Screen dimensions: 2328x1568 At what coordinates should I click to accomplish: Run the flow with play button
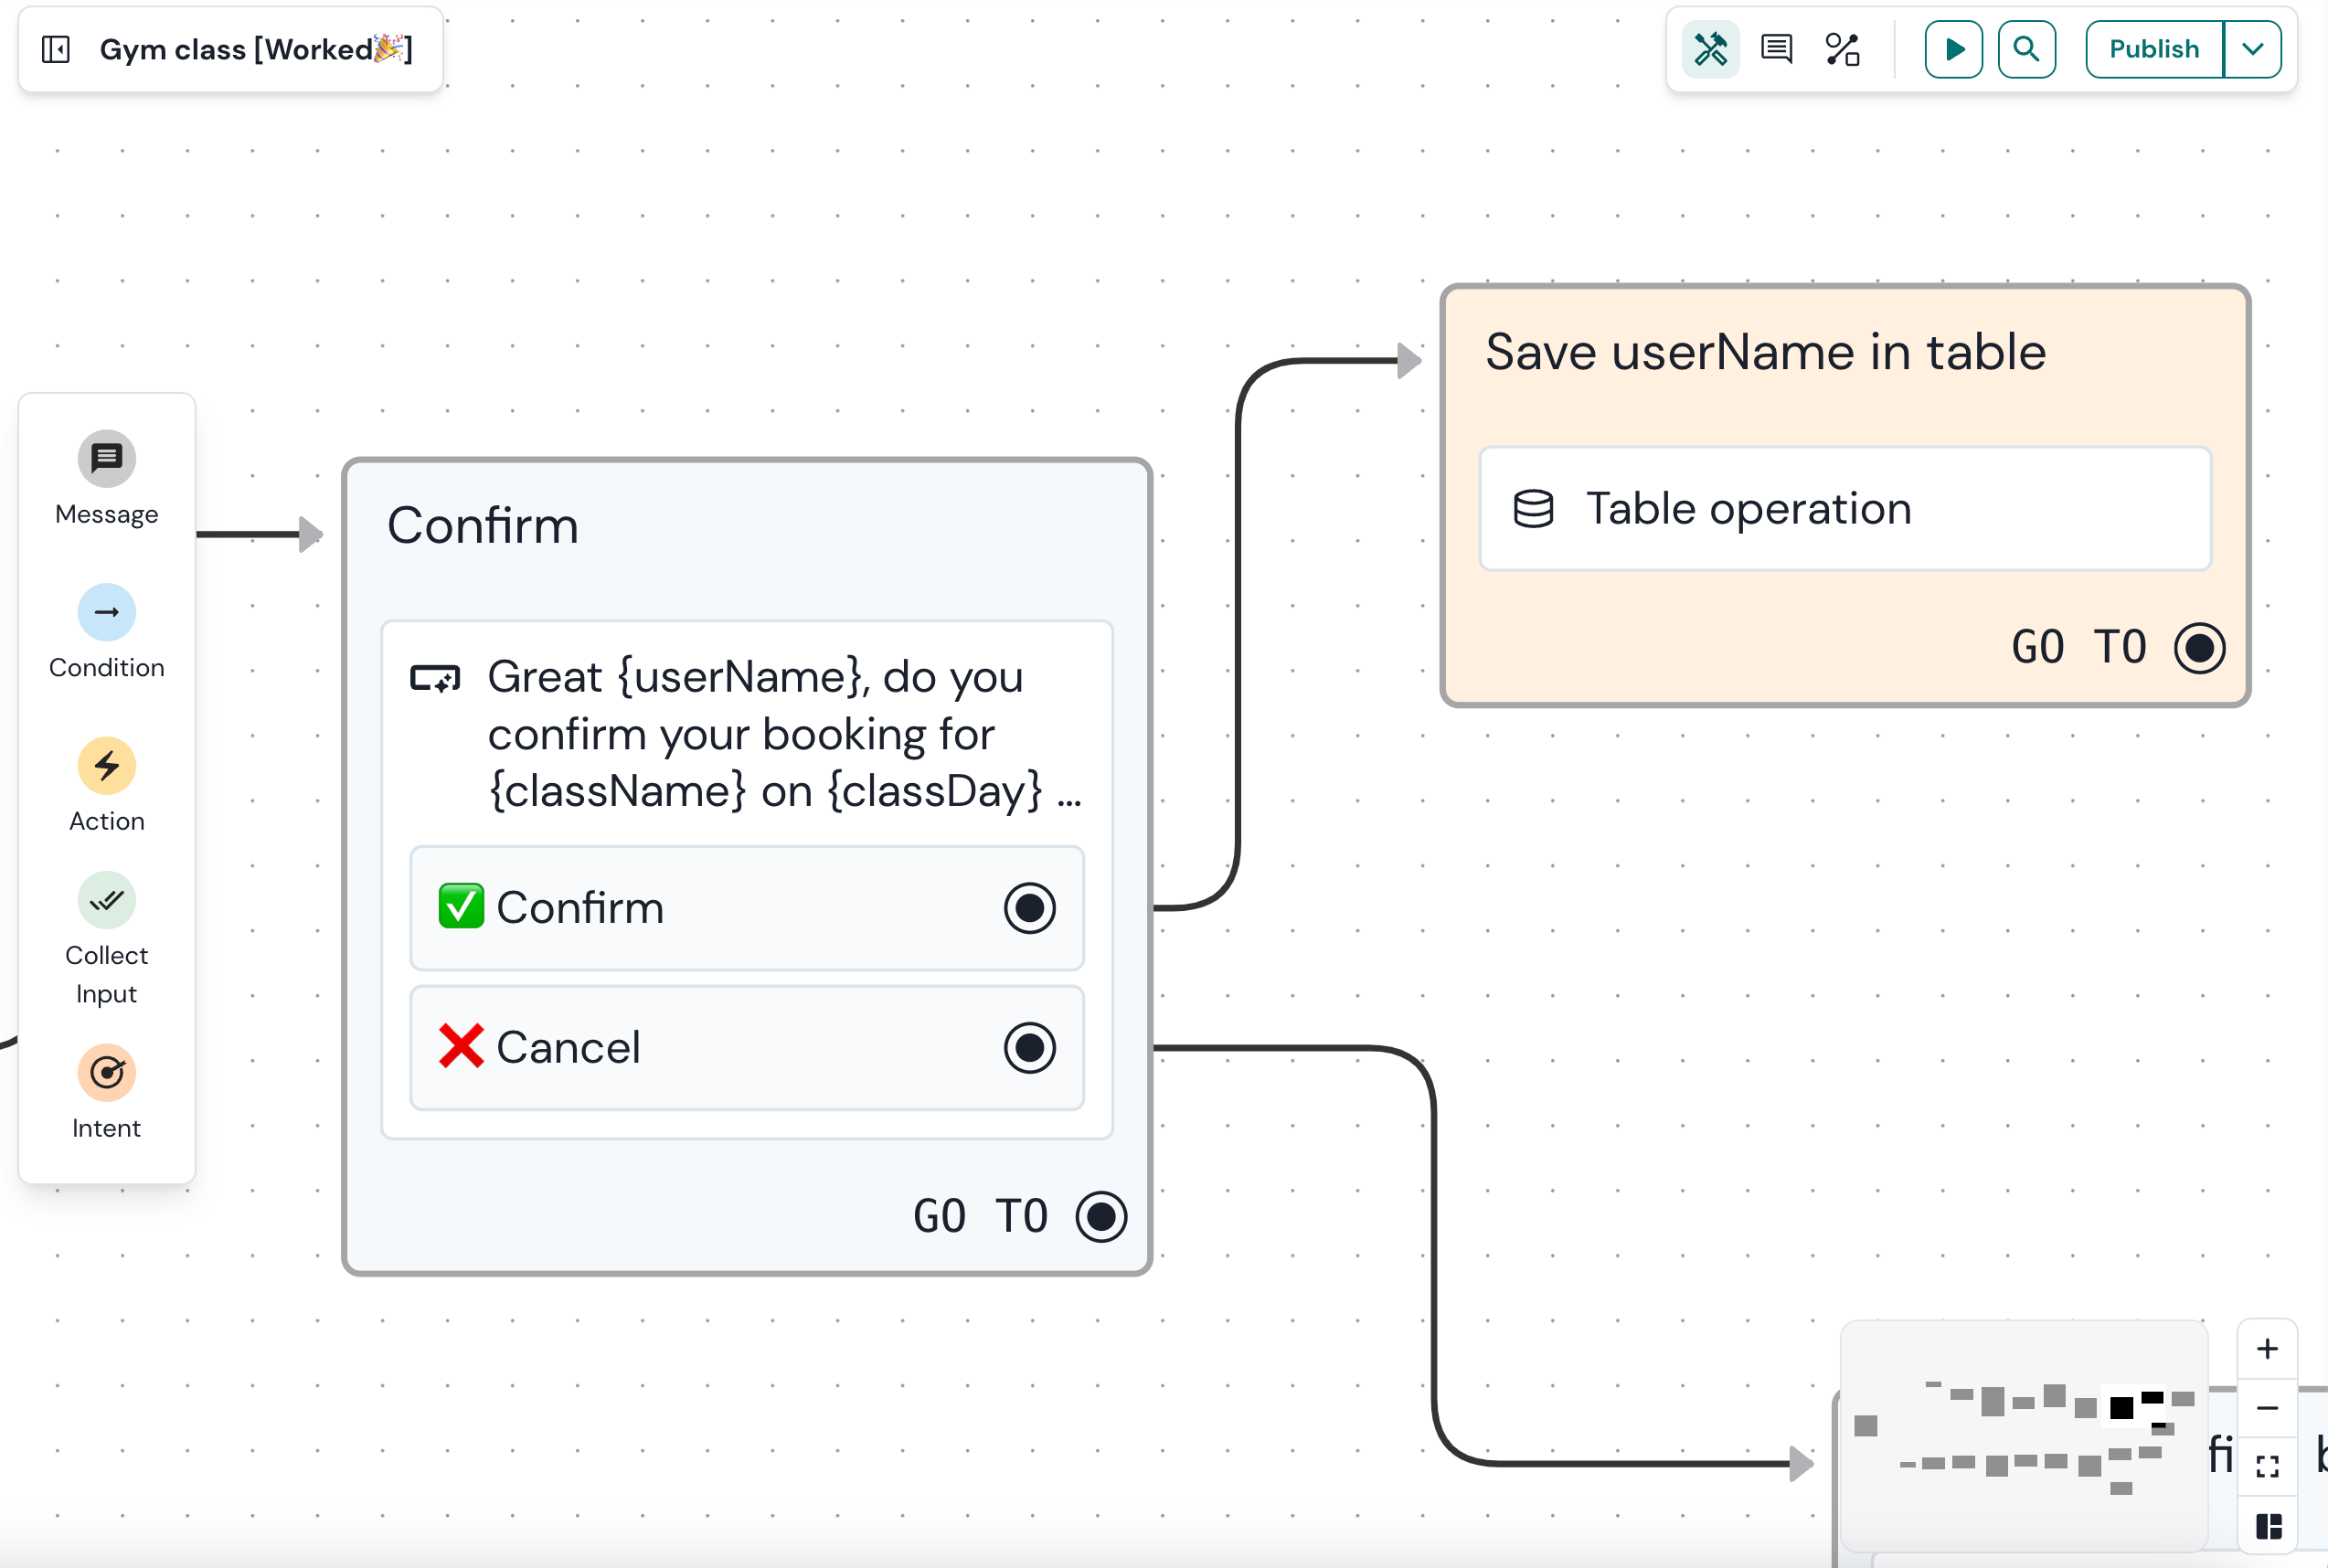coord(1953,49)
